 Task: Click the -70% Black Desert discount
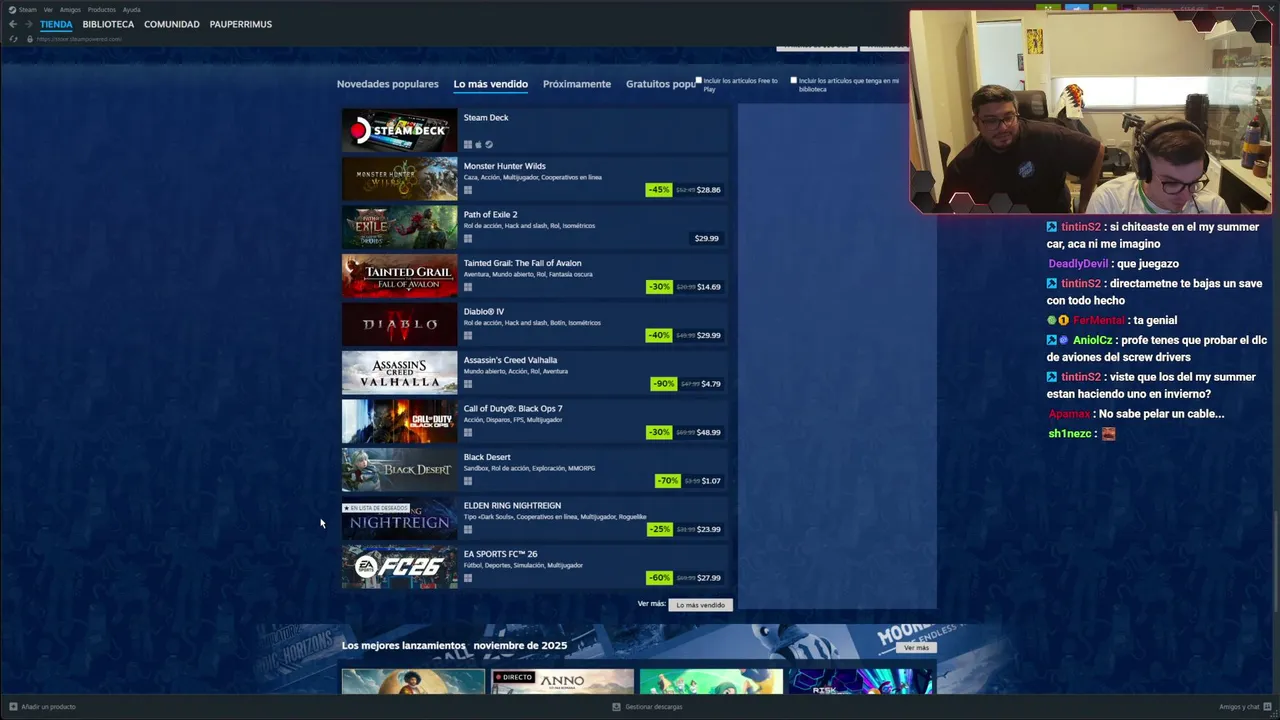click(668, 481)
